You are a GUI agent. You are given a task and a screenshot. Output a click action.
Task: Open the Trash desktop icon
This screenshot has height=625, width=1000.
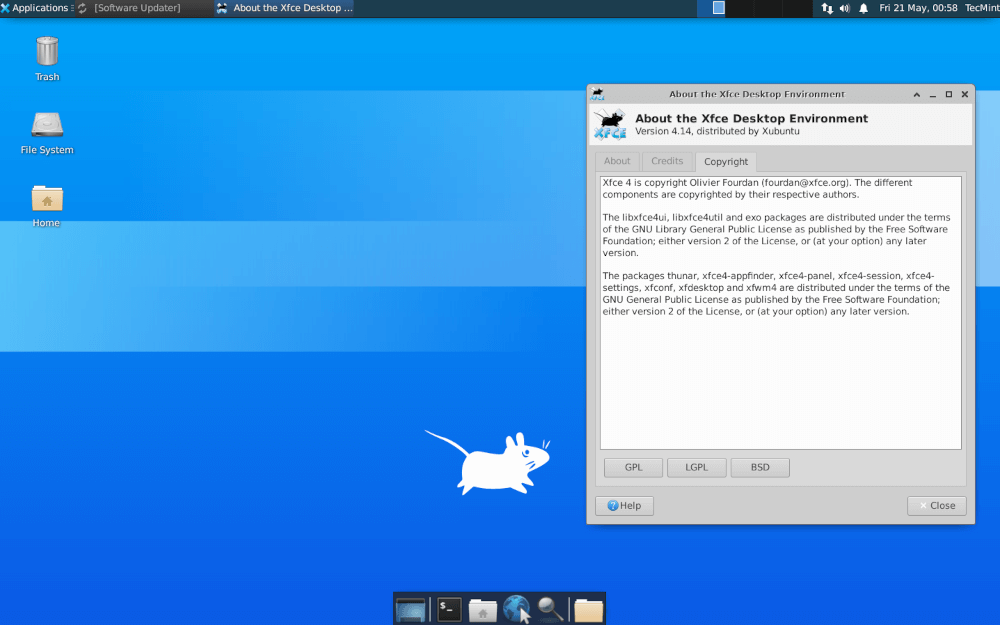[47, 52]
